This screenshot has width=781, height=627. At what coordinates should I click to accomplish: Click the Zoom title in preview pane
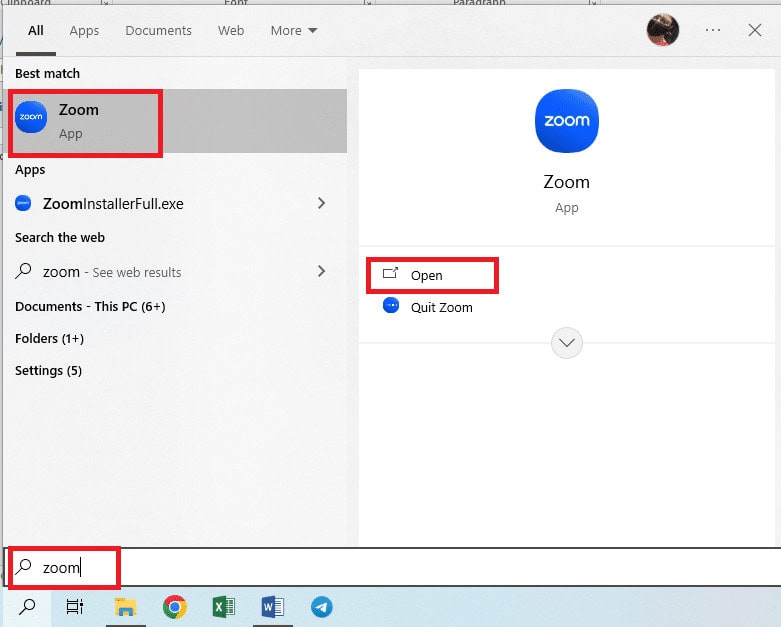point(567,182)
